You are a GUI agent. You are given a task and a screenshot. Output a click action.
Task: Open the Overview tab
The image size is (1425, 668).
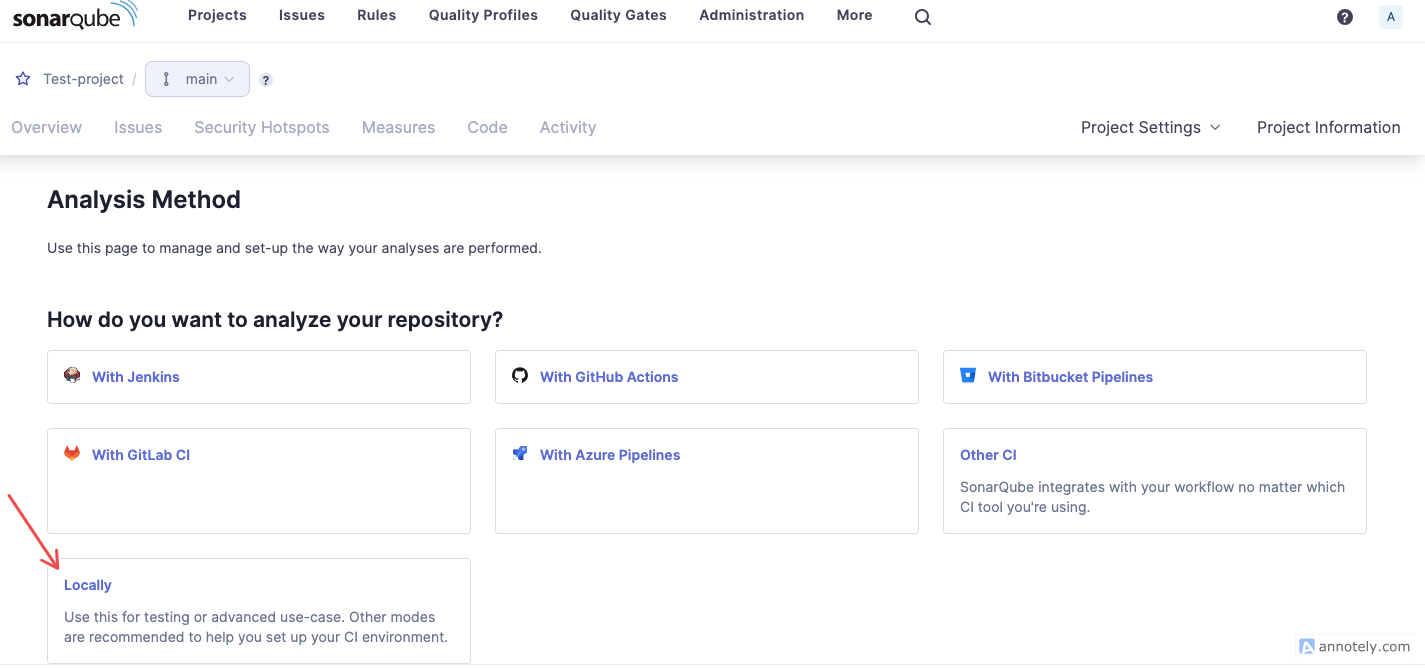[46, 127]
